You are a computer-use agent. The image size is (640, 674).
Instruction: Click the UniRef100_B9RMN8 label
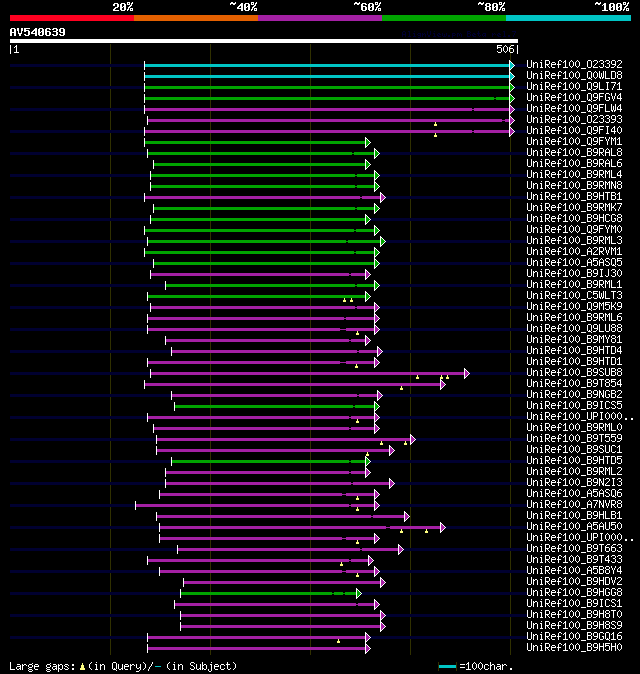pos(574,185)
